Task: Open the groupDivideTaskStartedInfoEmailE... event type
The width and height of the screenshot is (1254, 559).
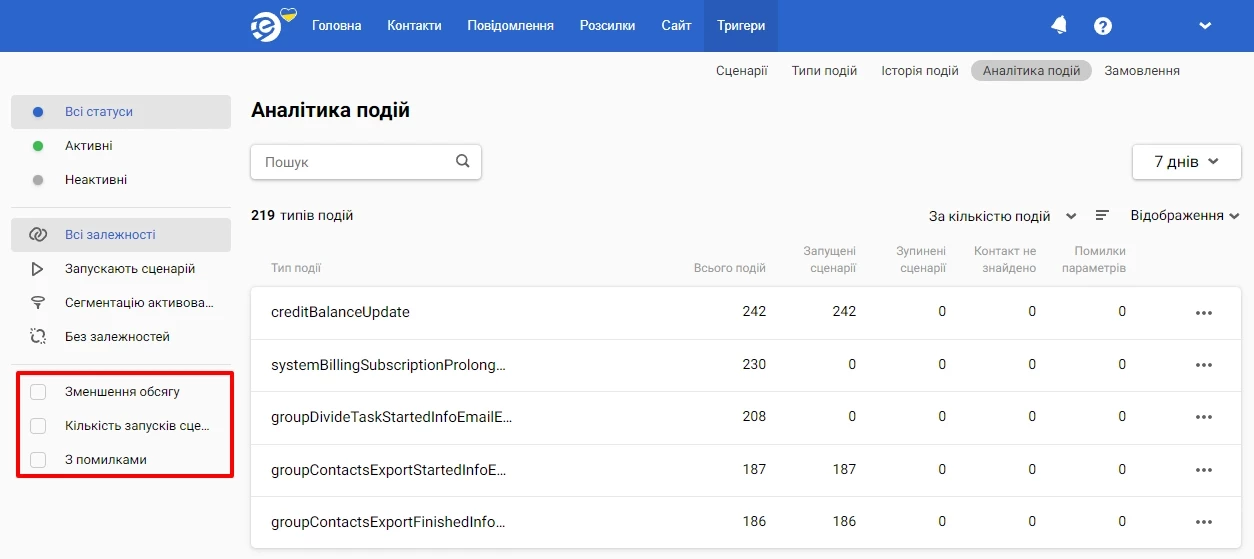Action: [x=391, y=417]
